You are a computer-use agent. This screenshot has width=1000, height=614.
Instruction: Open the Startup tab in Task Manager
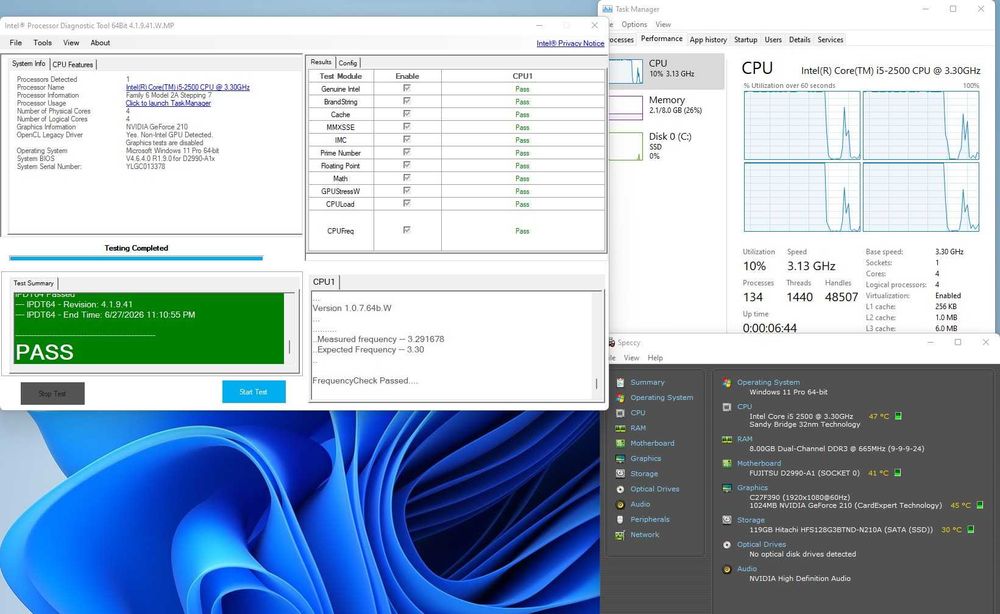click(x=746, y=40)
